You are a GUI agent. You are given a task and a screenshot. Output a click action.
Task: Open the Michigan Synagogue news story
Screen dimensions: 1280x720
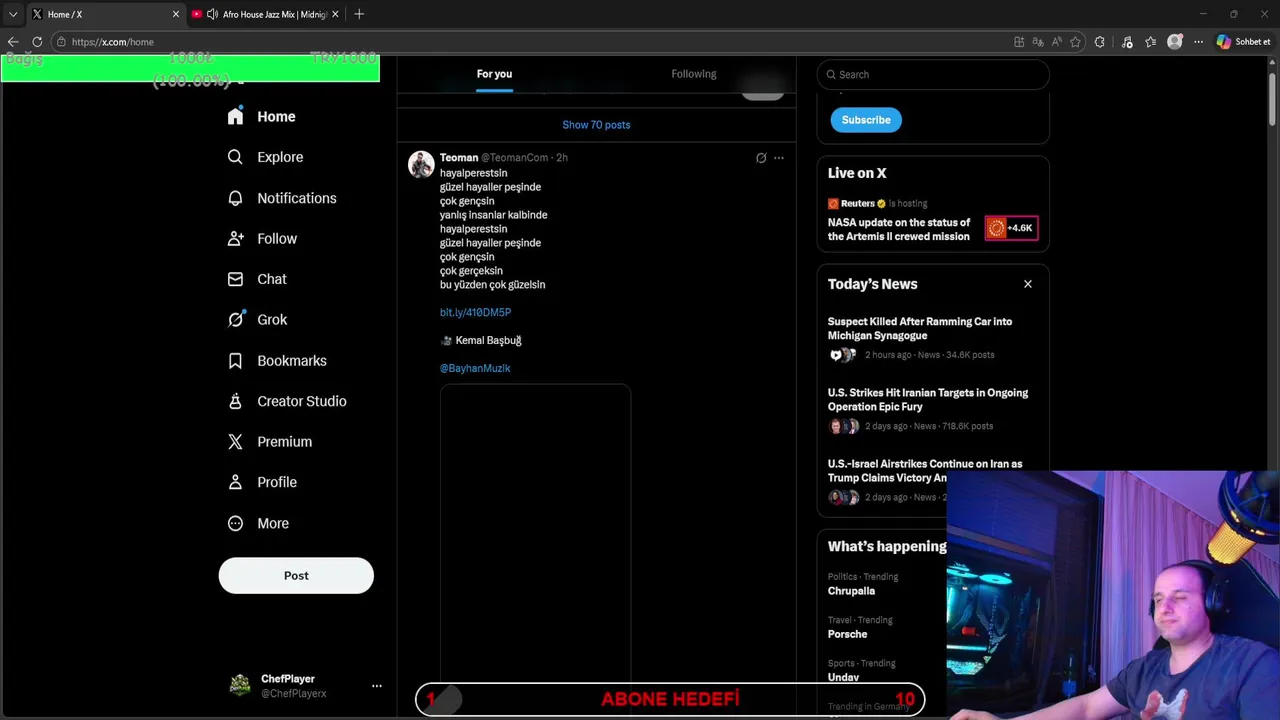(920, 329)
